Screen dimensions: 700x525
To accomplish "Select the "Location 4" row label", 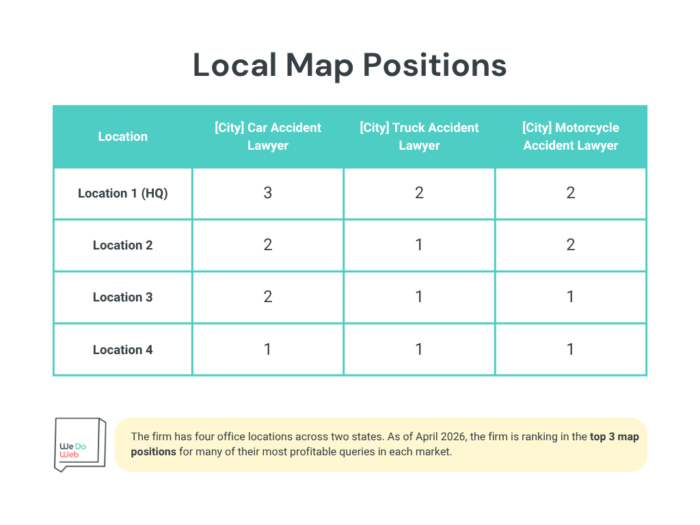I will [x=123, y=350].
